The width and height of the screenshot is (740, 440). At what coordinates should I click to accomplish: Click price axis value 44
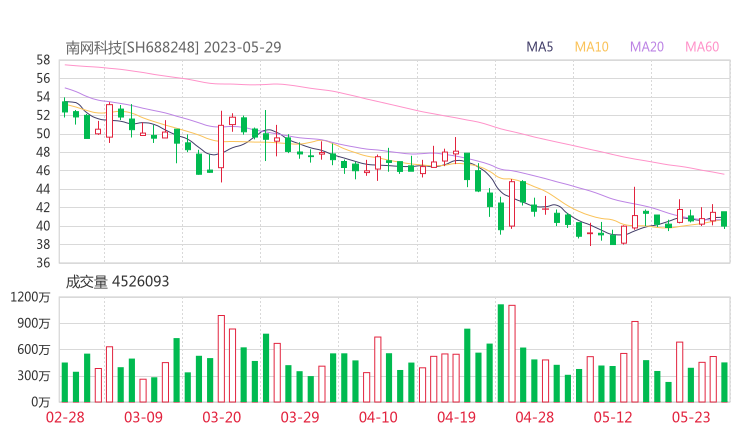tap(43, 189)
